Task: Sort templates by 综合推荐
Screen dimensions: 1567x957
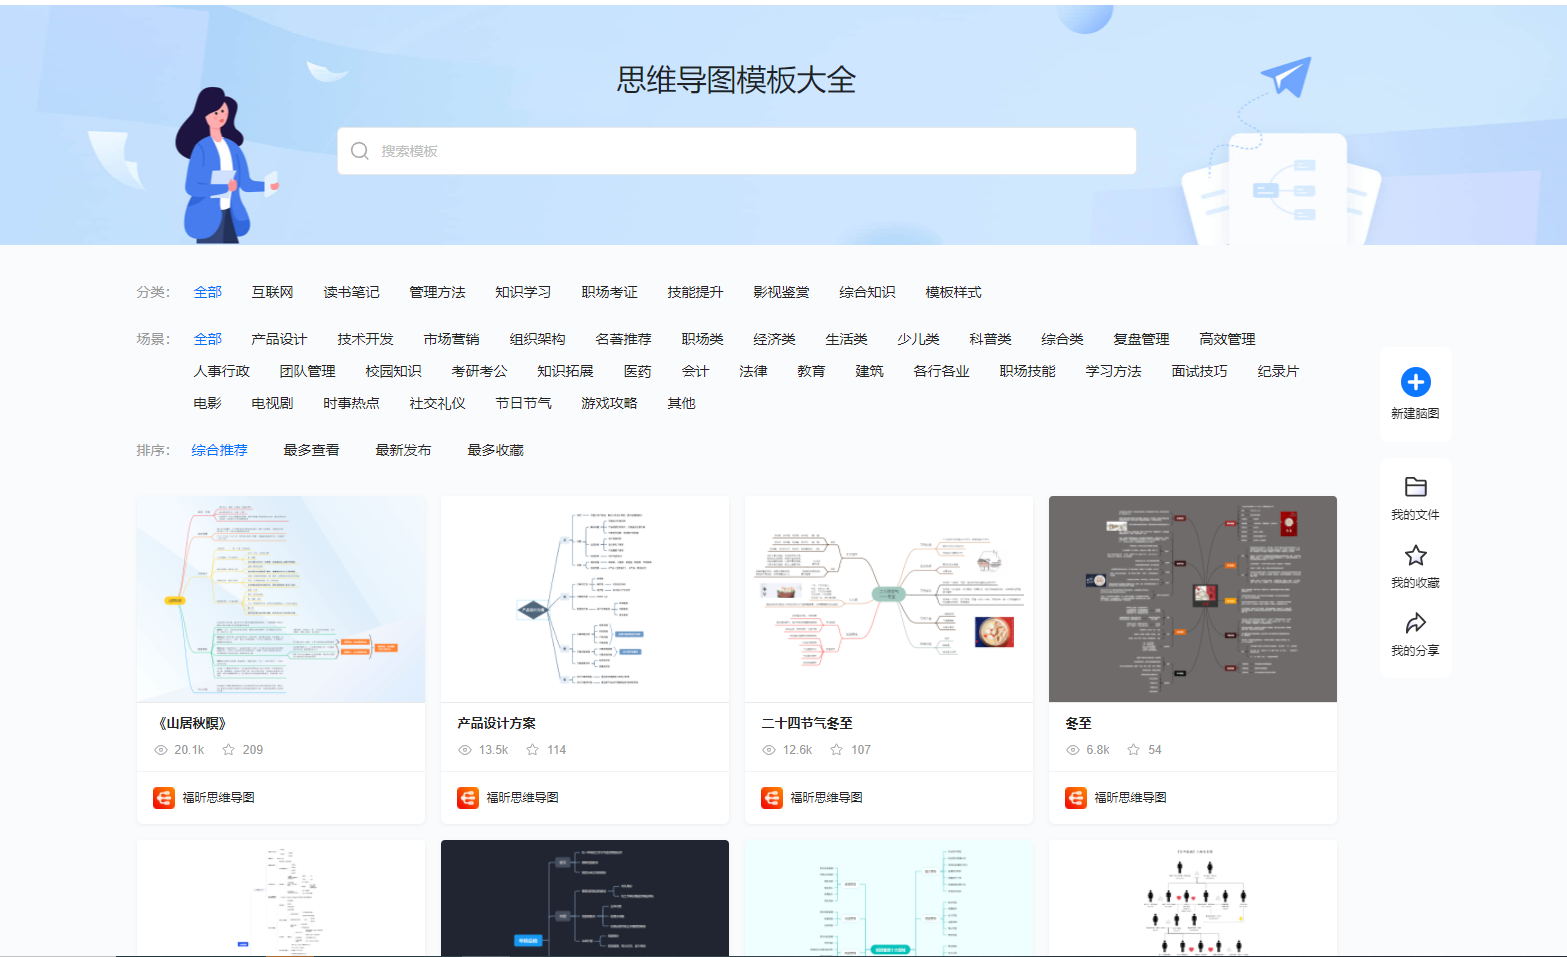Action: tap(220, 450)
